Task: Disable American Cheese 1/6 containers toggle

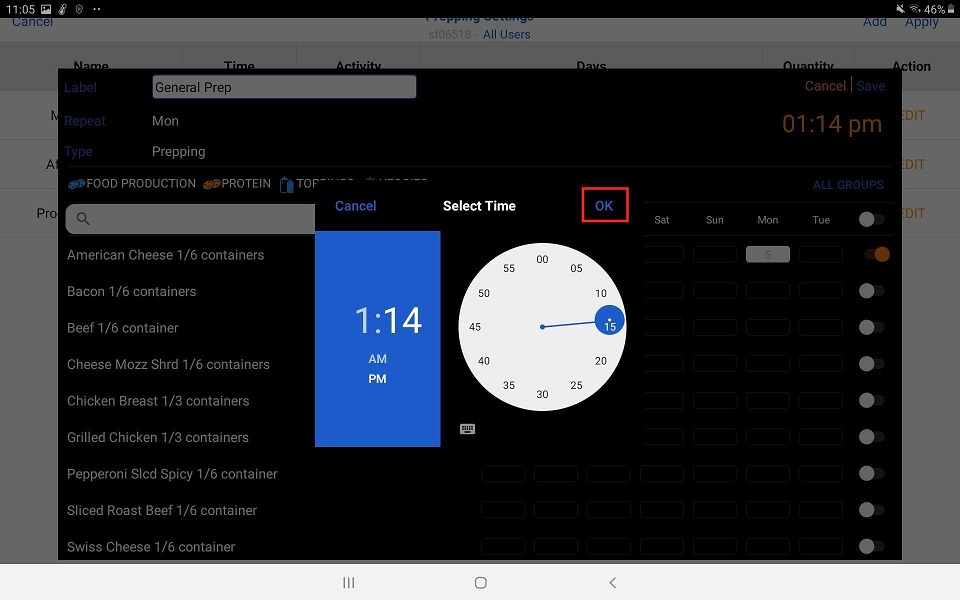Action: [x=876, y=254]
